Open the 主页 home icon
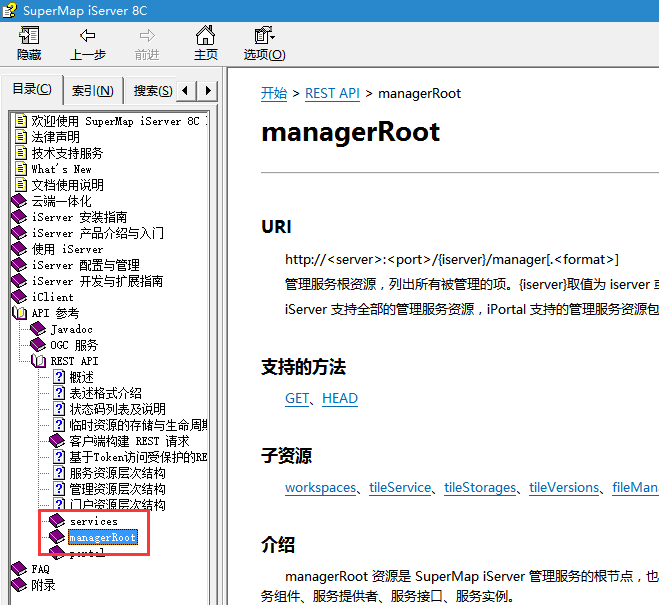This screenshot has width=659, height=605. (x=206, y=35)
